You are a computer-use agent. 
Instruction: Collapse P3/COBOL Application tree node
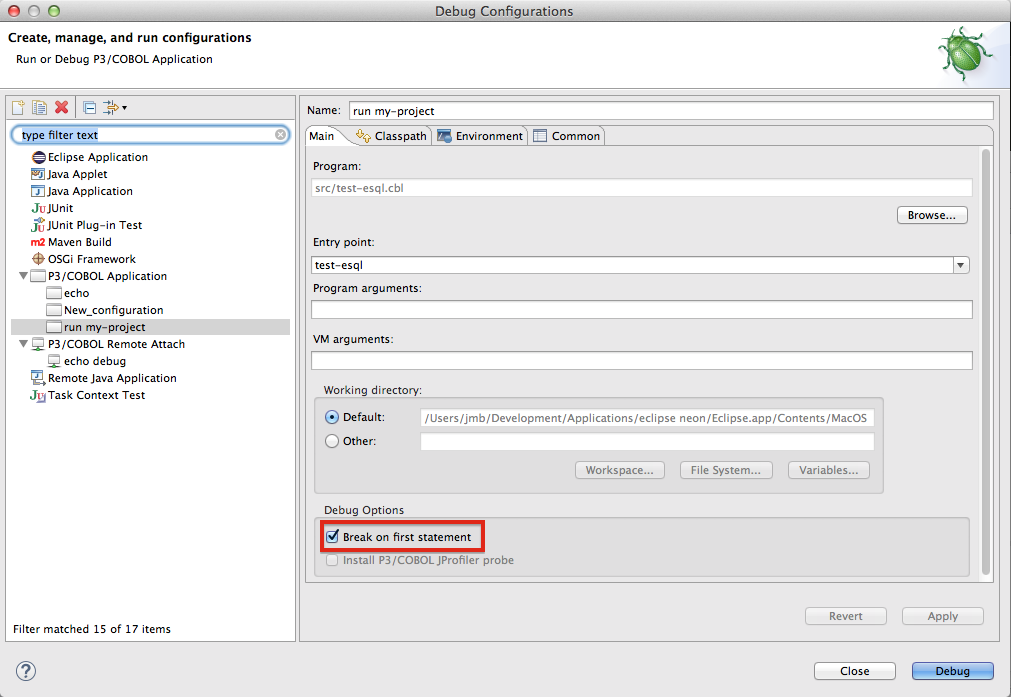pyautogui.click(x=23, y=276)
